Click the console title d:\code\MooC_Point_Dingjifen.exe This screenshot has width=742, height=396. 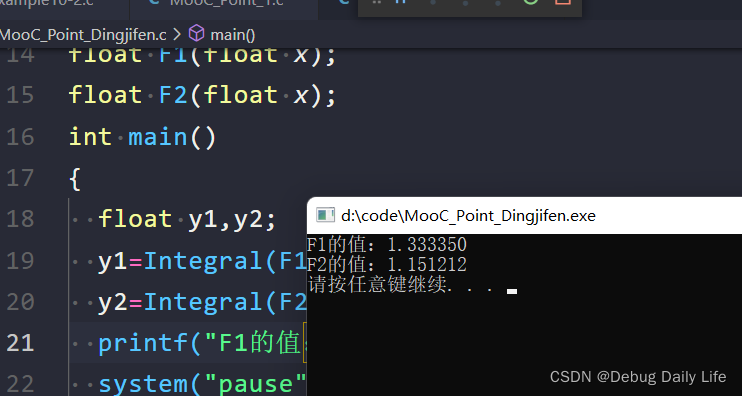pyautogui.click(x=468, y=216)
